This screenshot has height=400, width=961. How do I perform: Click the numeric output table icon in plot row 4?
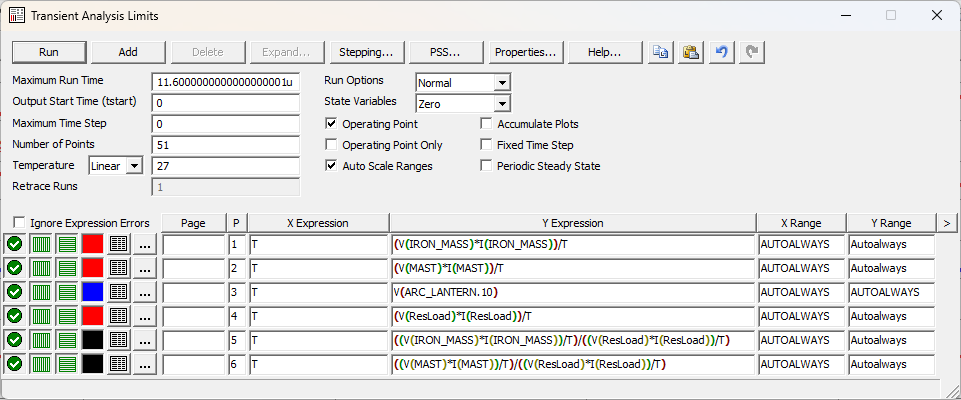coord(118,316)
